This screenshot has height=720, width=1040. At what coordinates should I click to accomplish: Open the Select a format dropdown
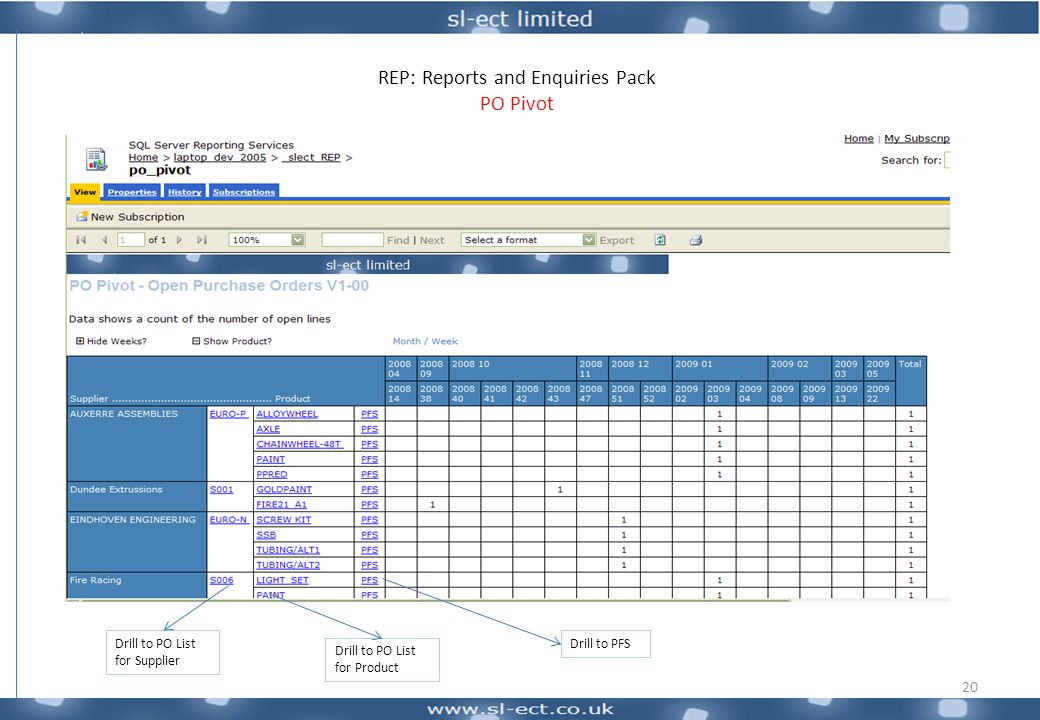[x=589, y=240]
